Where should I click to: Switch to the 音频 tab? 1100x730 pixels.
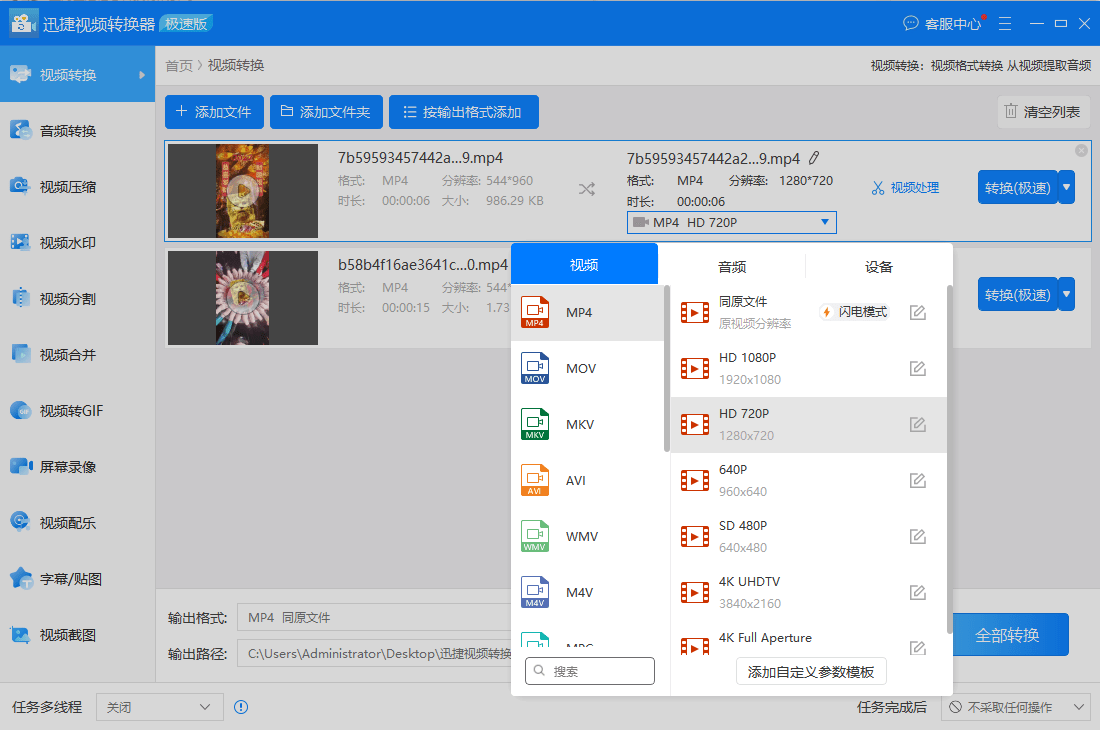click(732, 266)
